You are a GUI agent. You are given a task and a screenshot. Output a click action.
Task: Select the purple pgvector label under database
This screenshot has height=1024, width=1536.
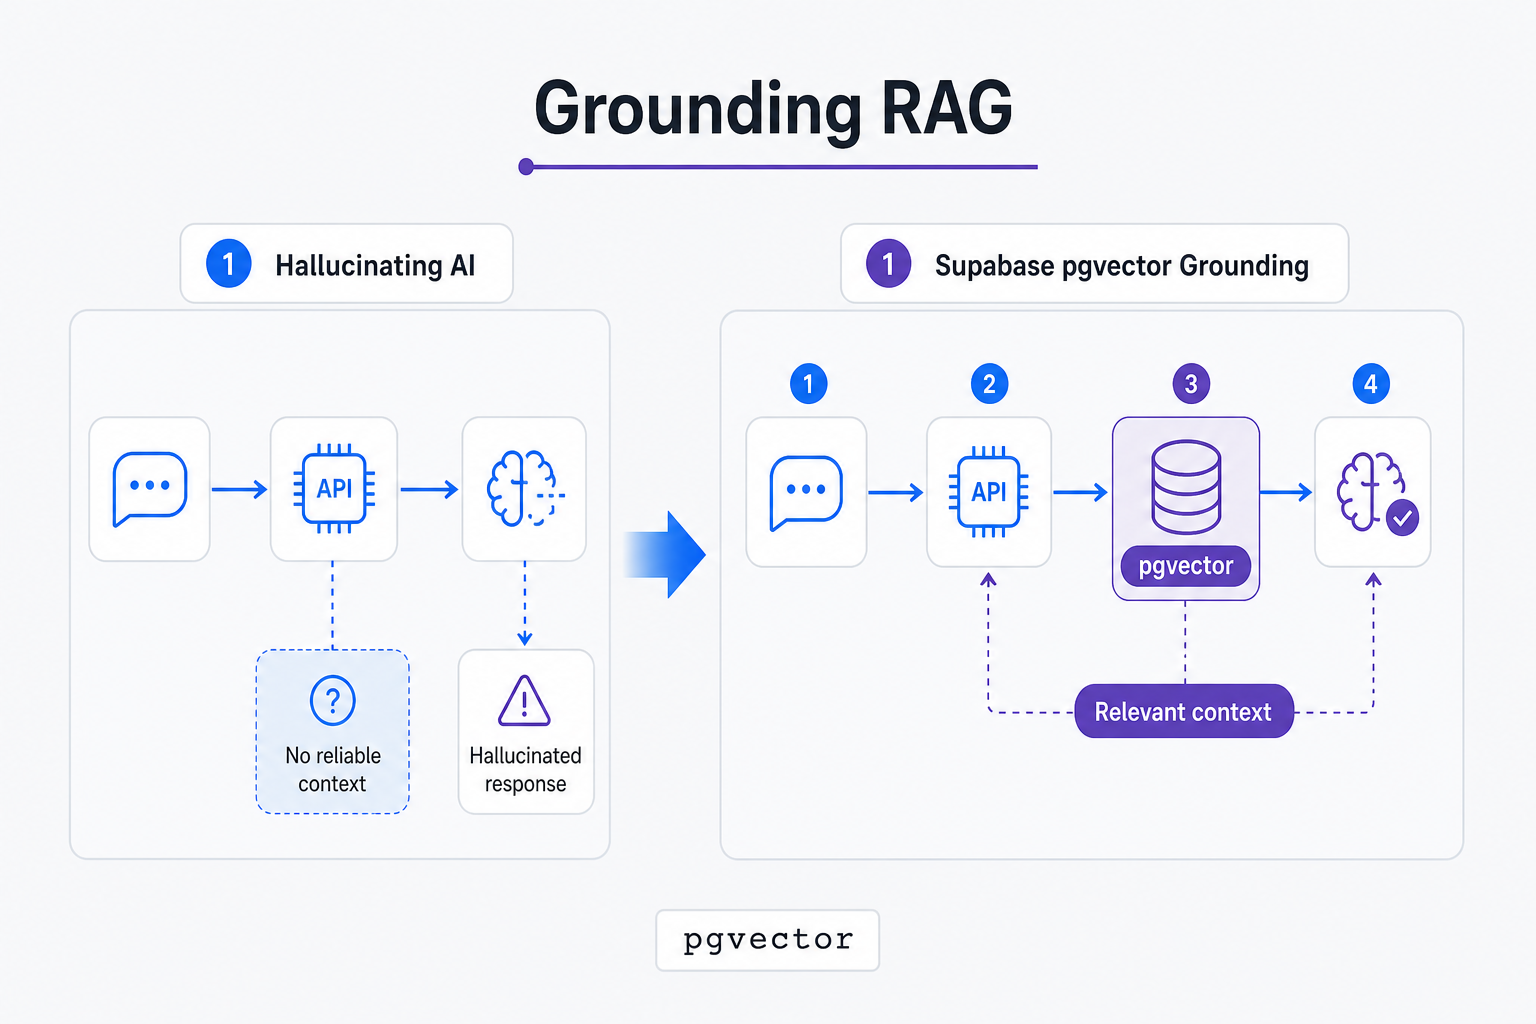coord(1186,566)
